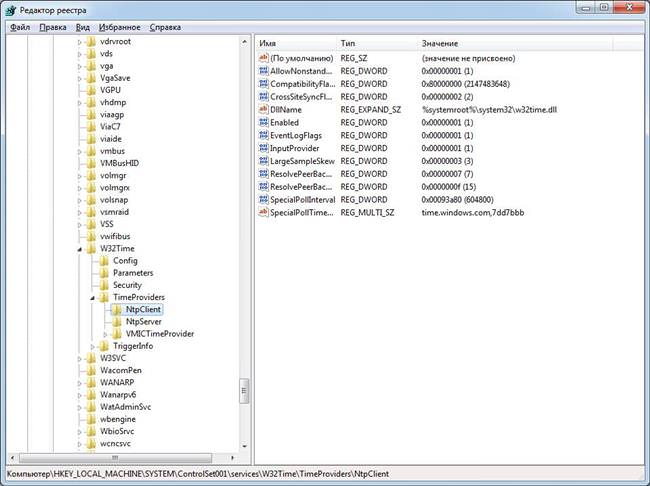Click the DllName string value icon
This screenshot has width=650, height=486.
[x=263, y=109]
